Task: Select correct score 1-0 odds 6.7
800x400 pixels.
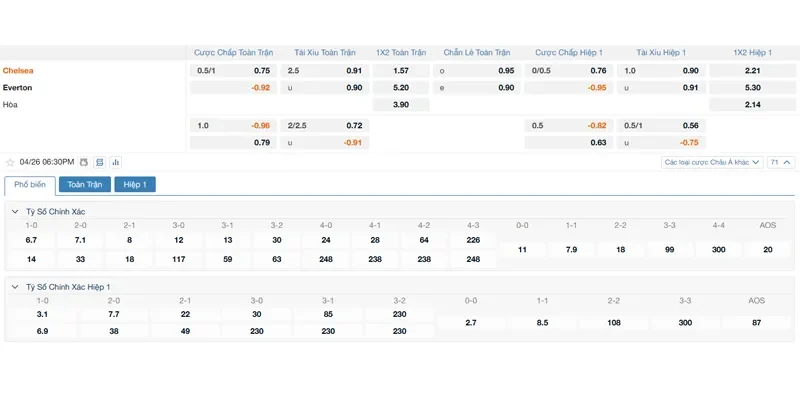Action: [31, 240]
